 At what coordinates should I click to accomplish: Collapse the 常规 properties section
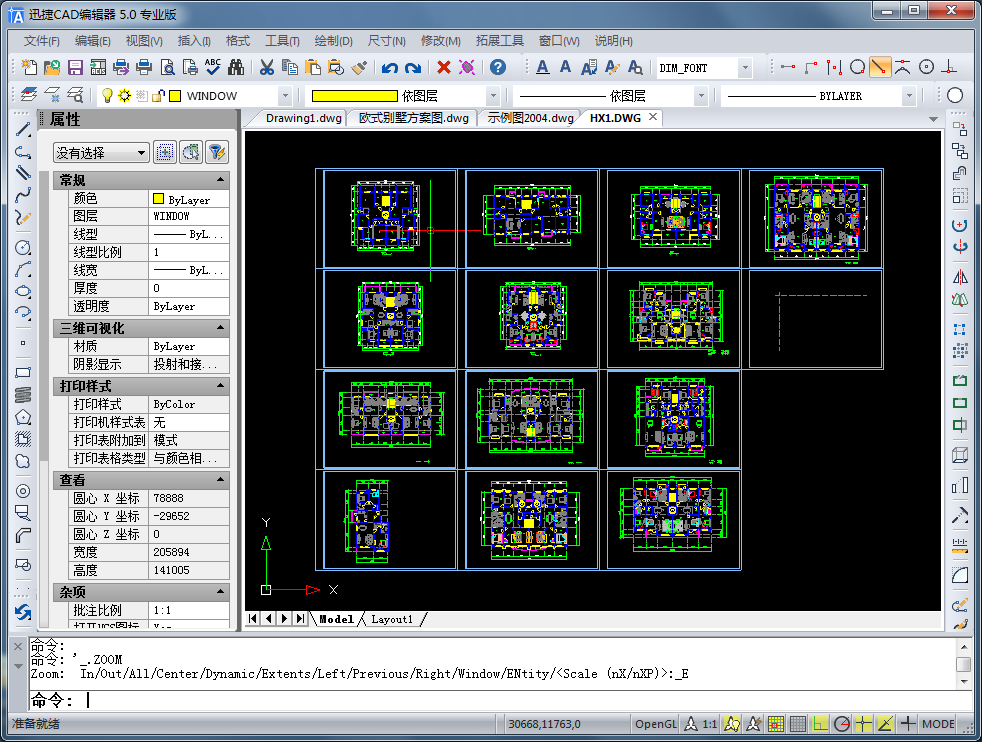(x=220, y=180)
